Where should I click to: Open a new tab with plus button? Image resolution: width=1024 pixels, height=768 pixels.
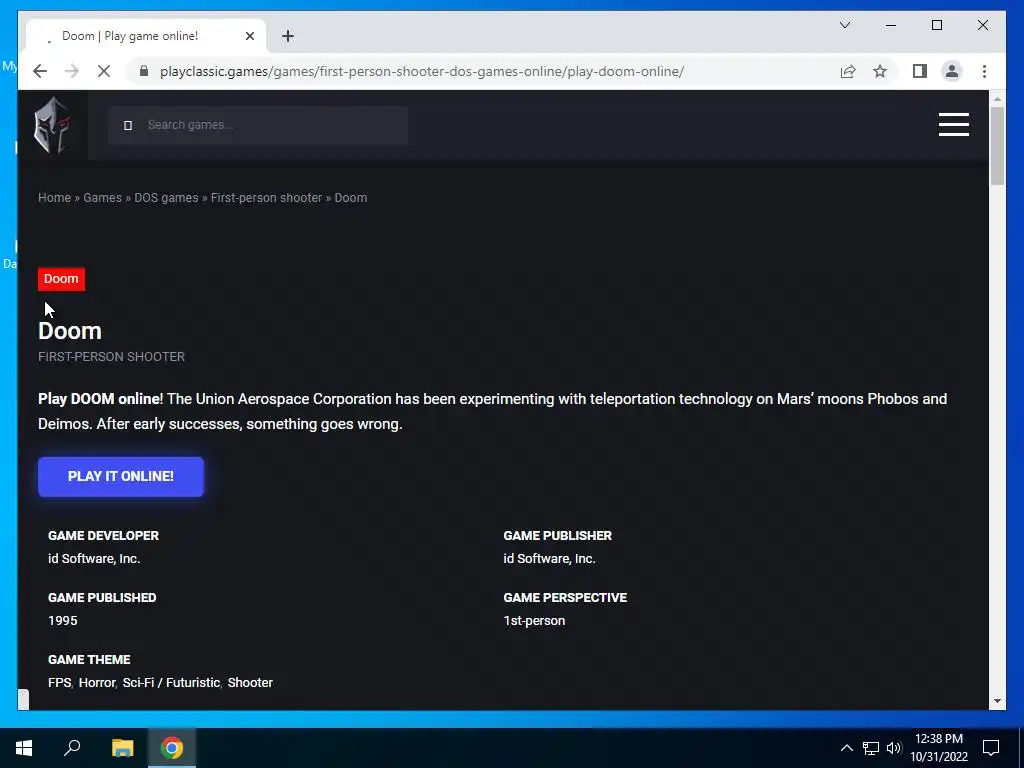pos(288,36)
